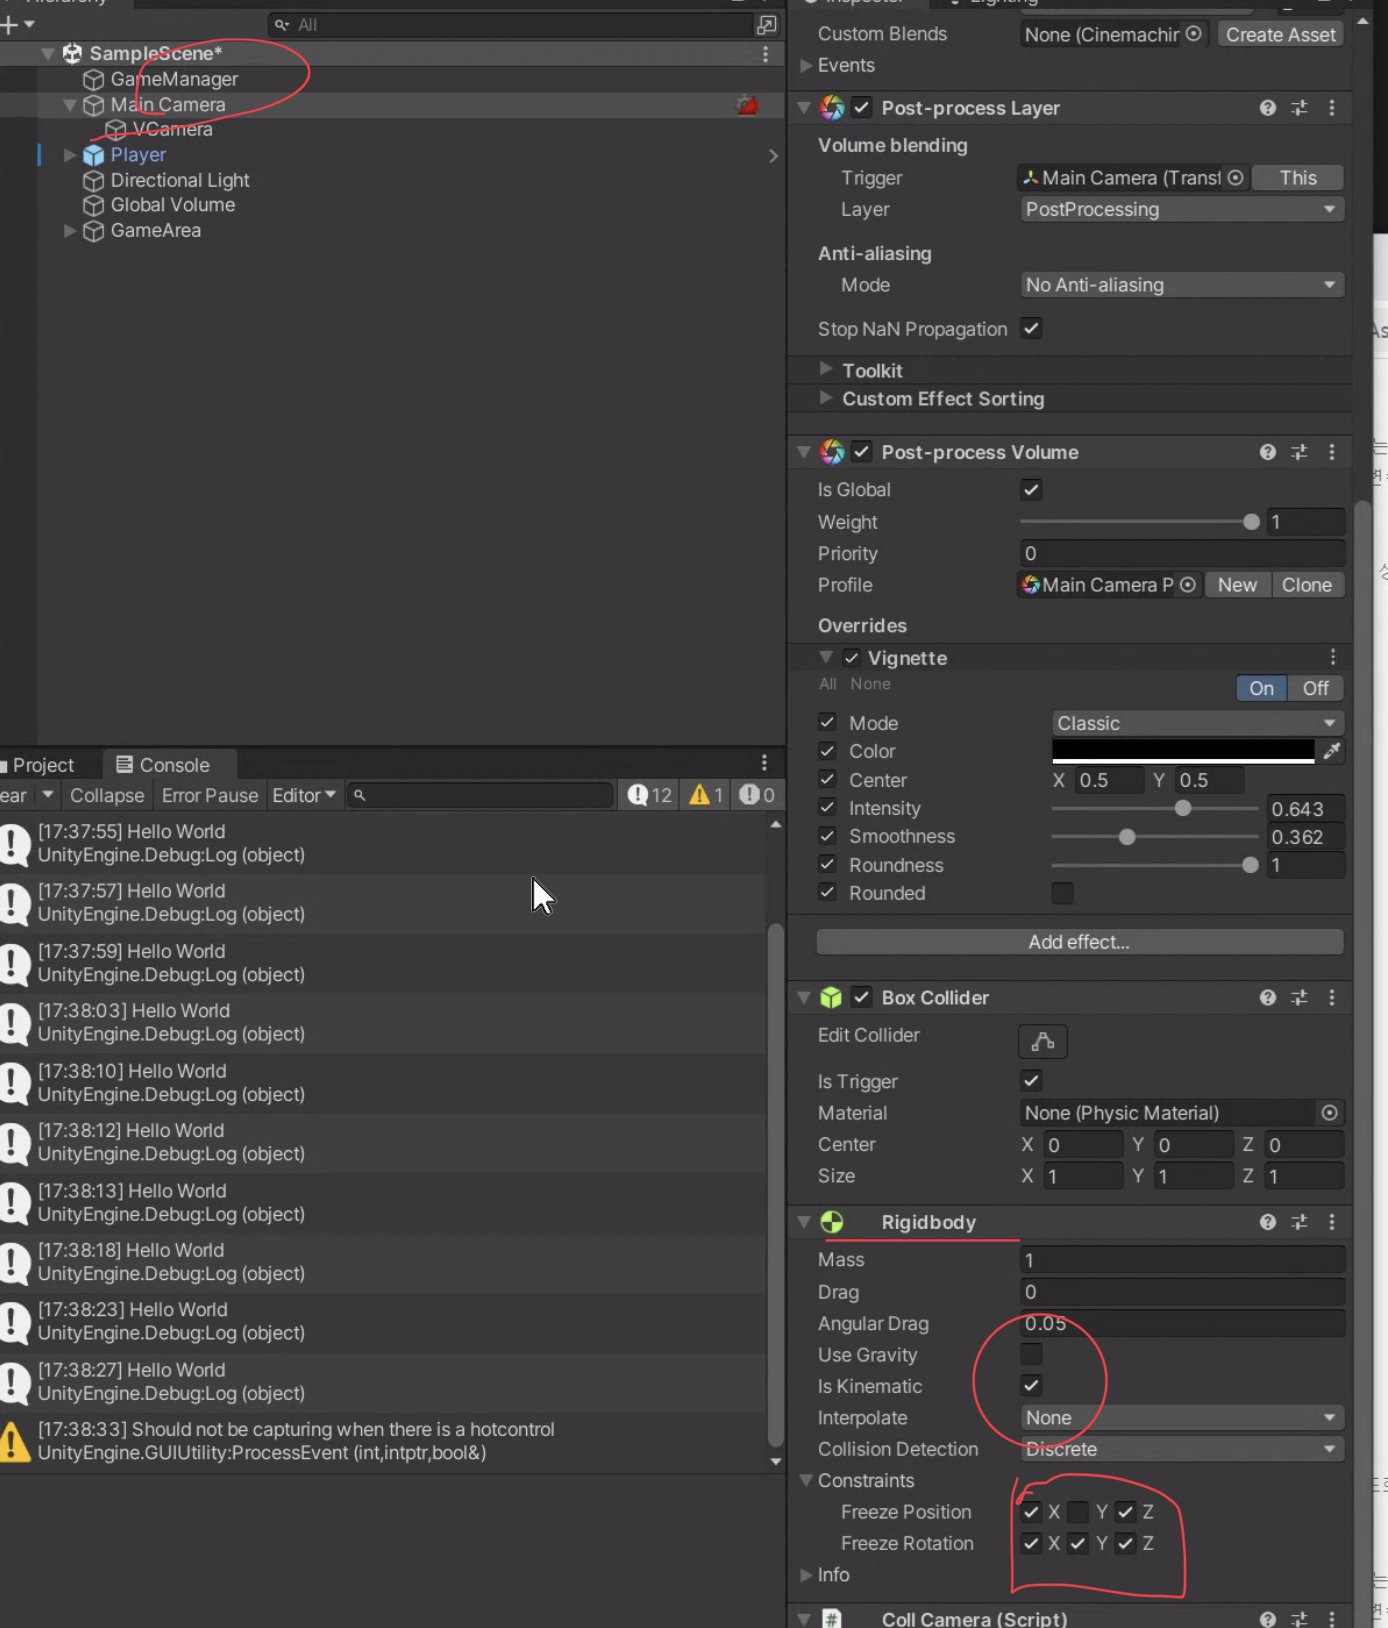The height and width of the screenshot is (1628, 1388).
Task: Enable the Use Gravity checkbox
Action: pos(1031,1354)
